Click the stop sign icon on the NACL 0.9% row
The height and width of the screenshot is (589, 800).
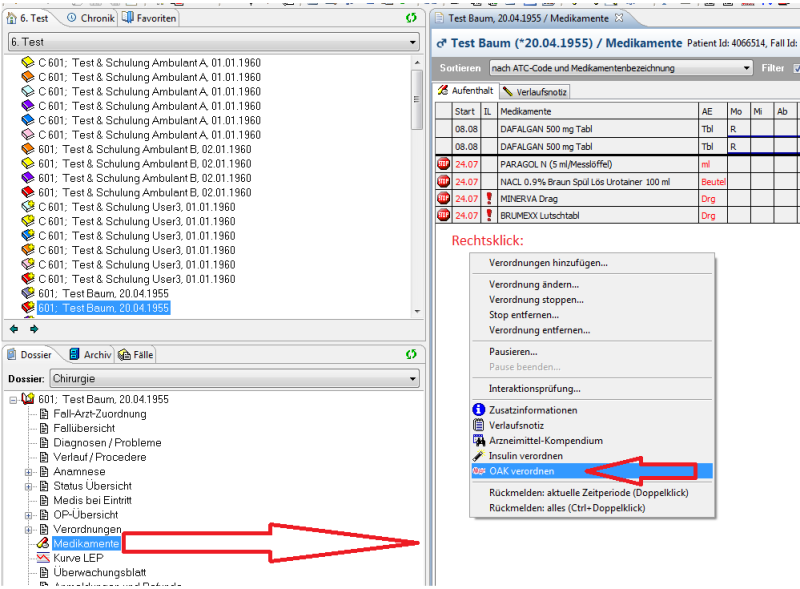tap(443, 181)
